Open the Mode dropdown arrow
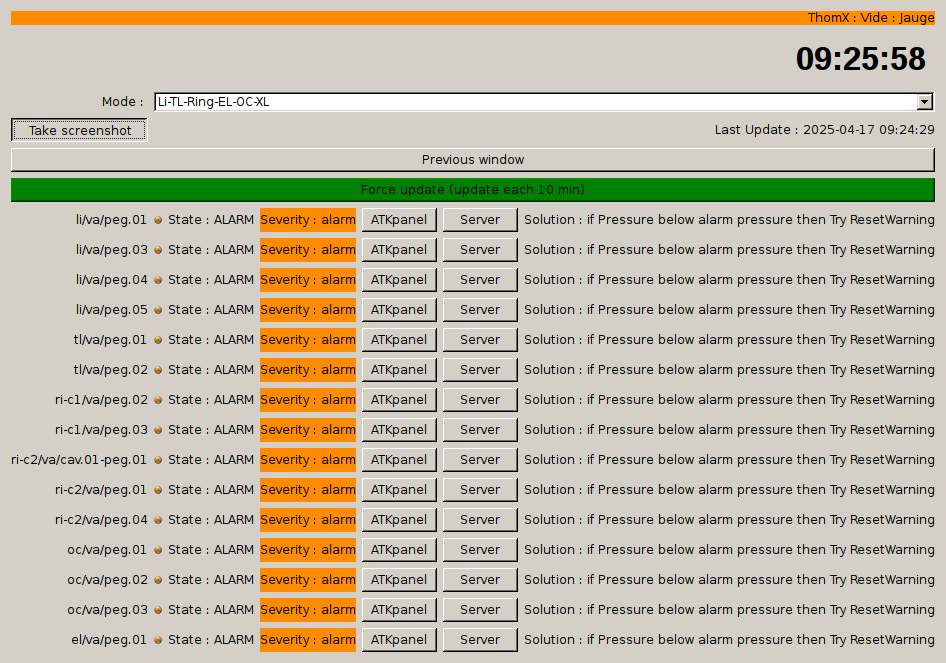946x663 pixels. [x=925, y=102]
